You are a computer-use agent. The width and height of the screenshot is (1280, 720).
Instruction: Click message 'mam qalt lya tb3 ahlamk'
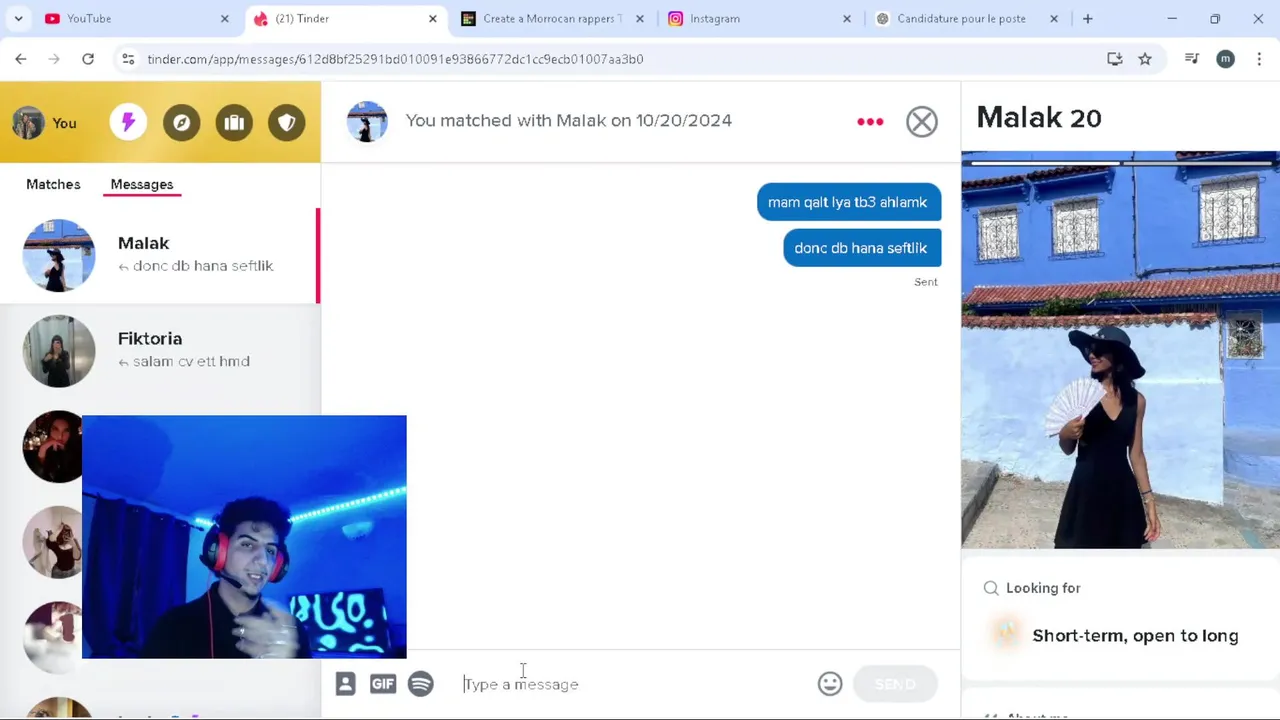click(x=848, y=202)
